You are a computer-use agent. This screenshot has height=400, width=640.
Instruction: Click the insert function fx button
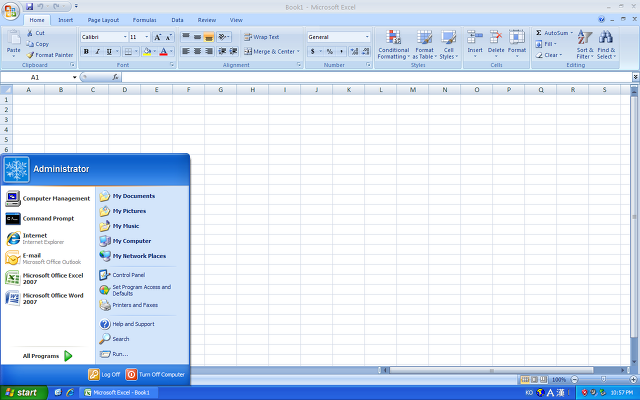click(116, 77)
